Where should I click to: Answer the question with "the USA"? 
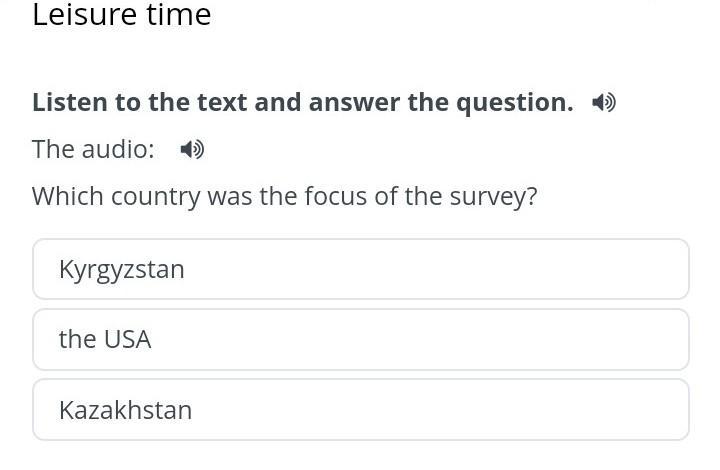[360, 339]
